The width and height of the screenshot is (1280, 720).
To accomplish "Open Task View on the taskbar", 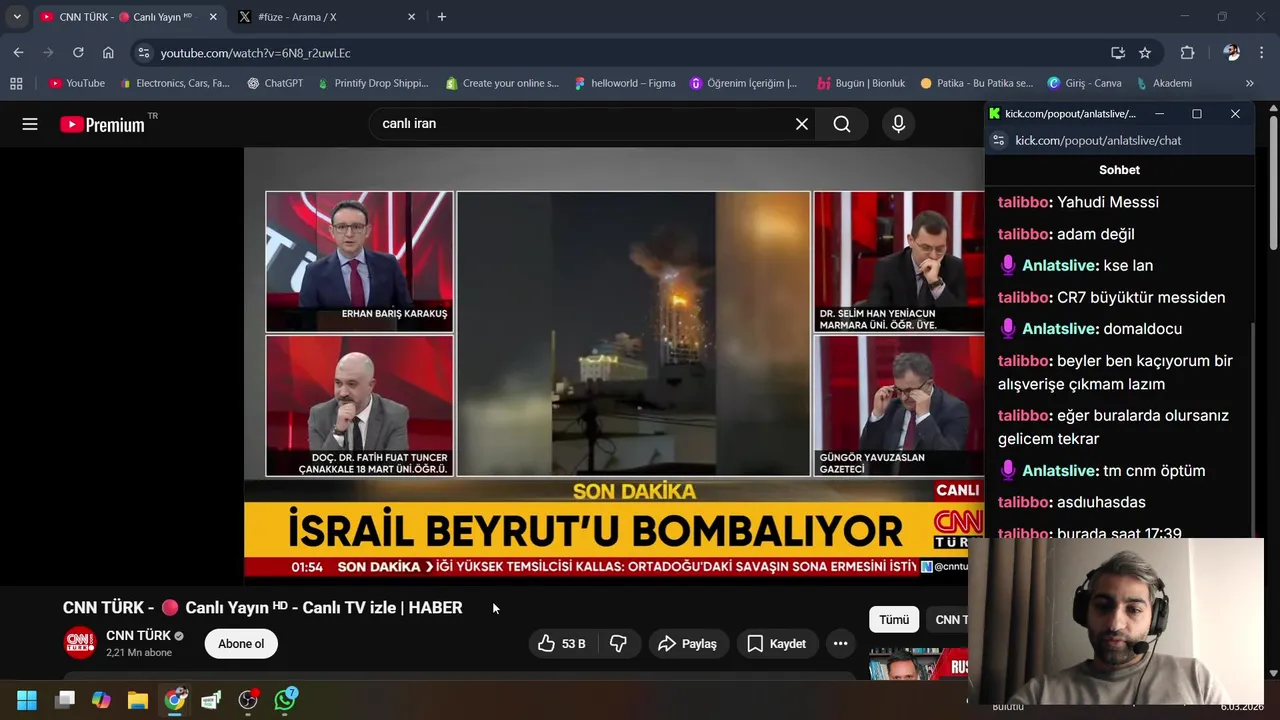I will [x=65, y=700].
